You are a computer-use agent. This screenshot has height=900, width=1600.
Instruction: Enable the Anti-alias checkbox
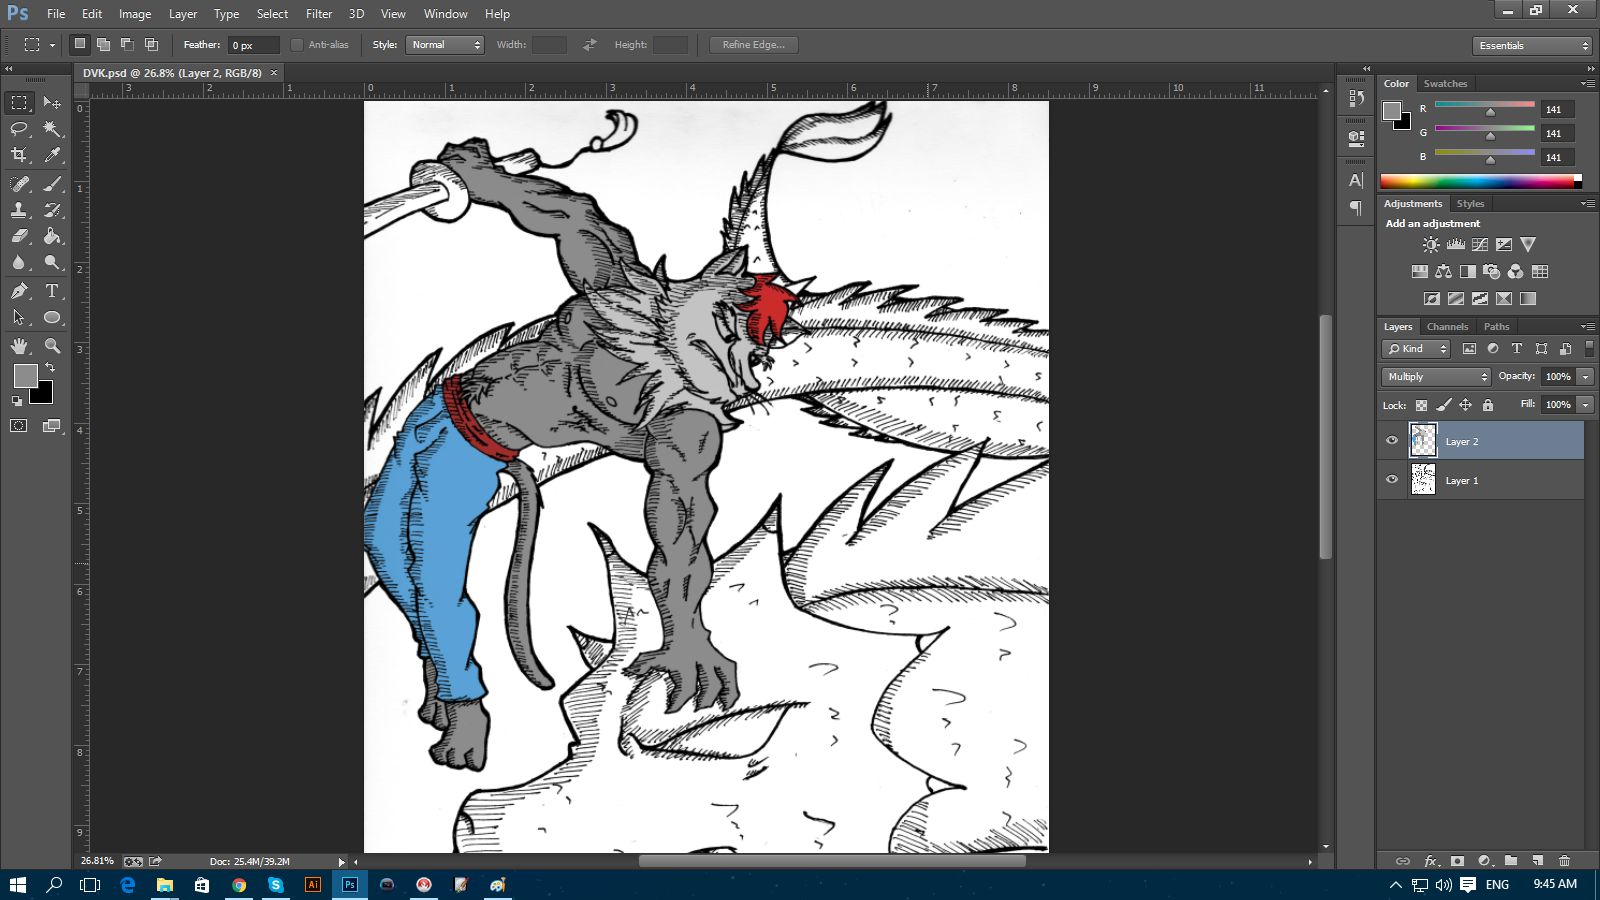[297, 45]
